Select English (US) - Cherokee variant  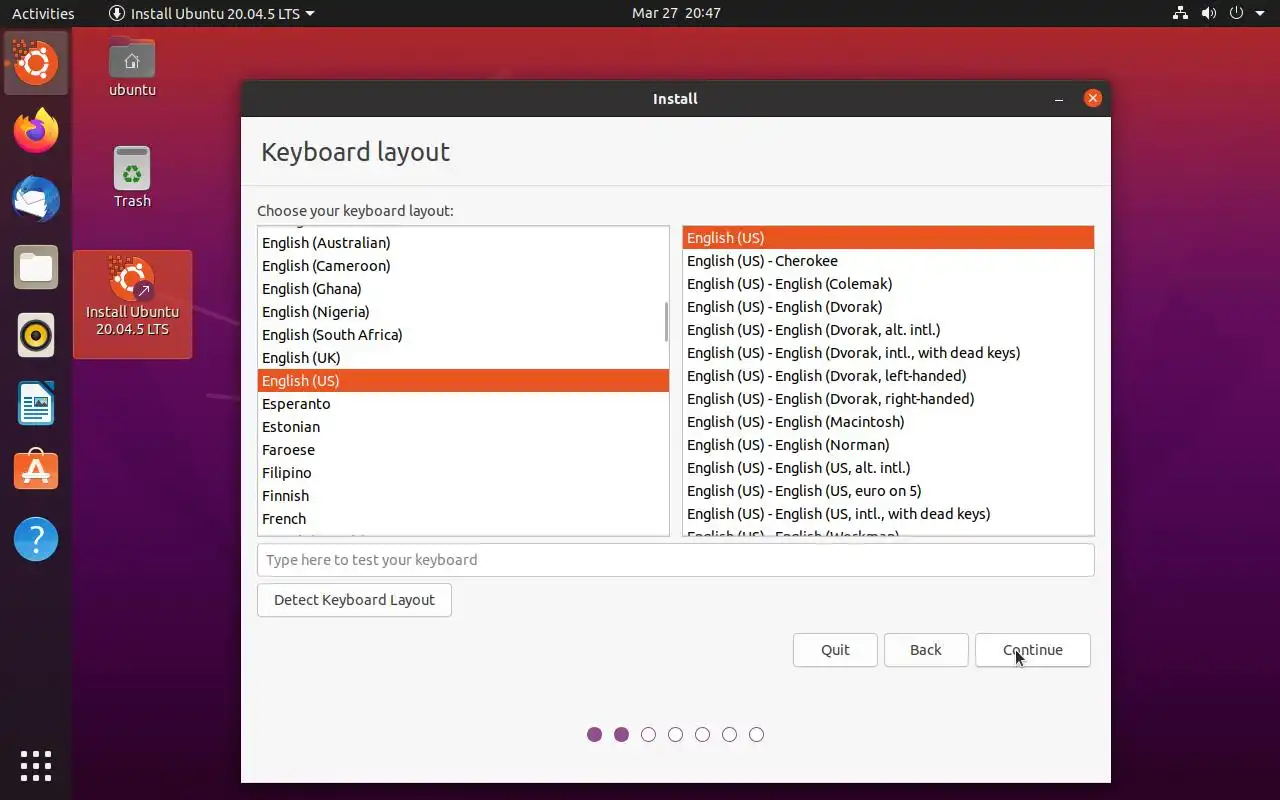click(888, 261)
